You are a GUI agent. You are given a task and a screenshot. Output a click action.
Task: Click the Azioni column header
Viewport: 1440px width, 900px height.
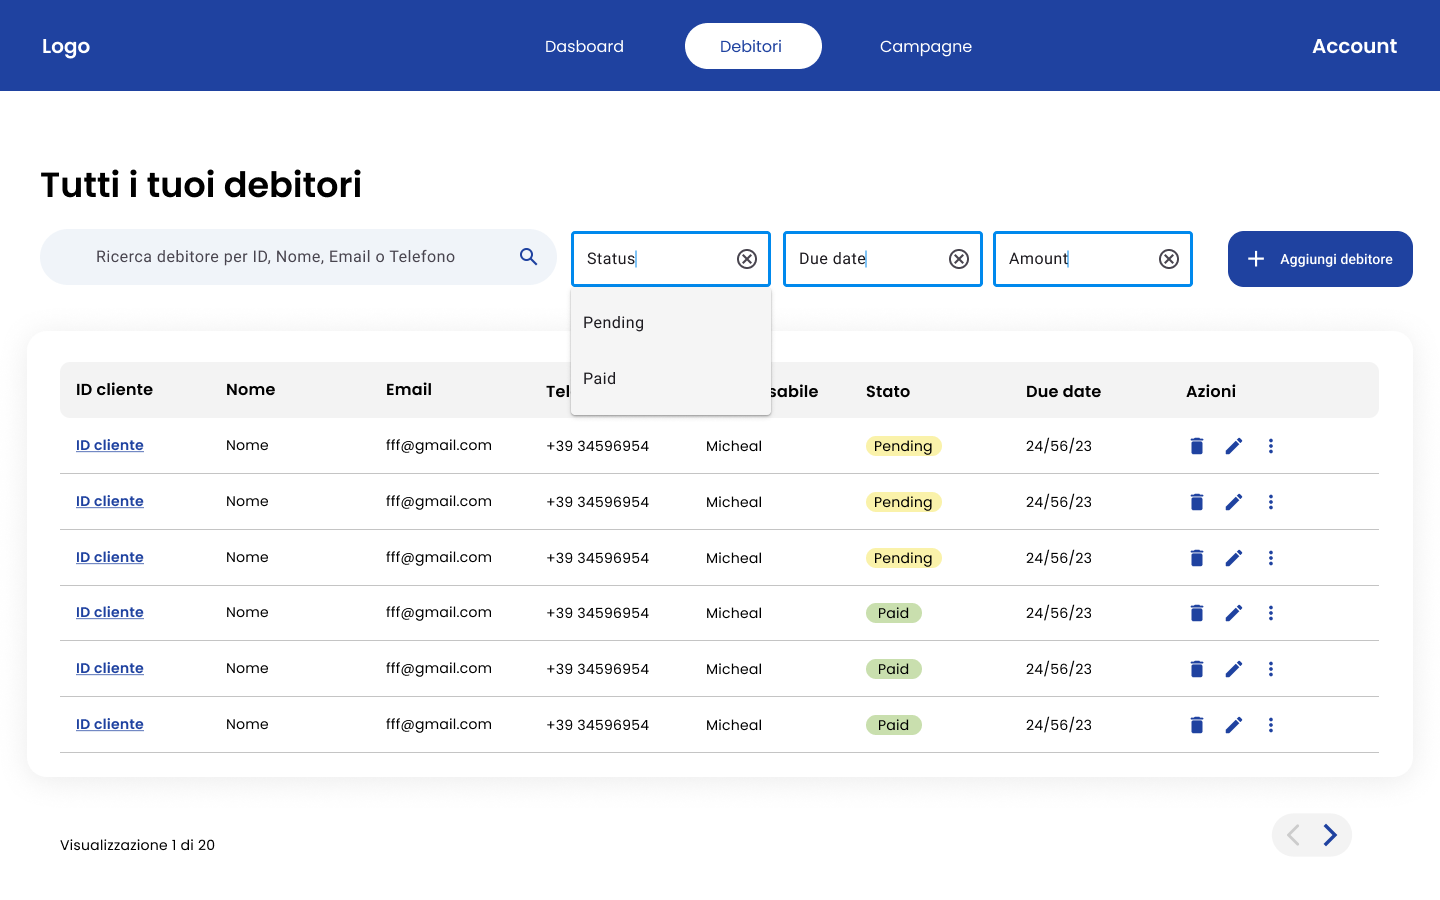1211,391
